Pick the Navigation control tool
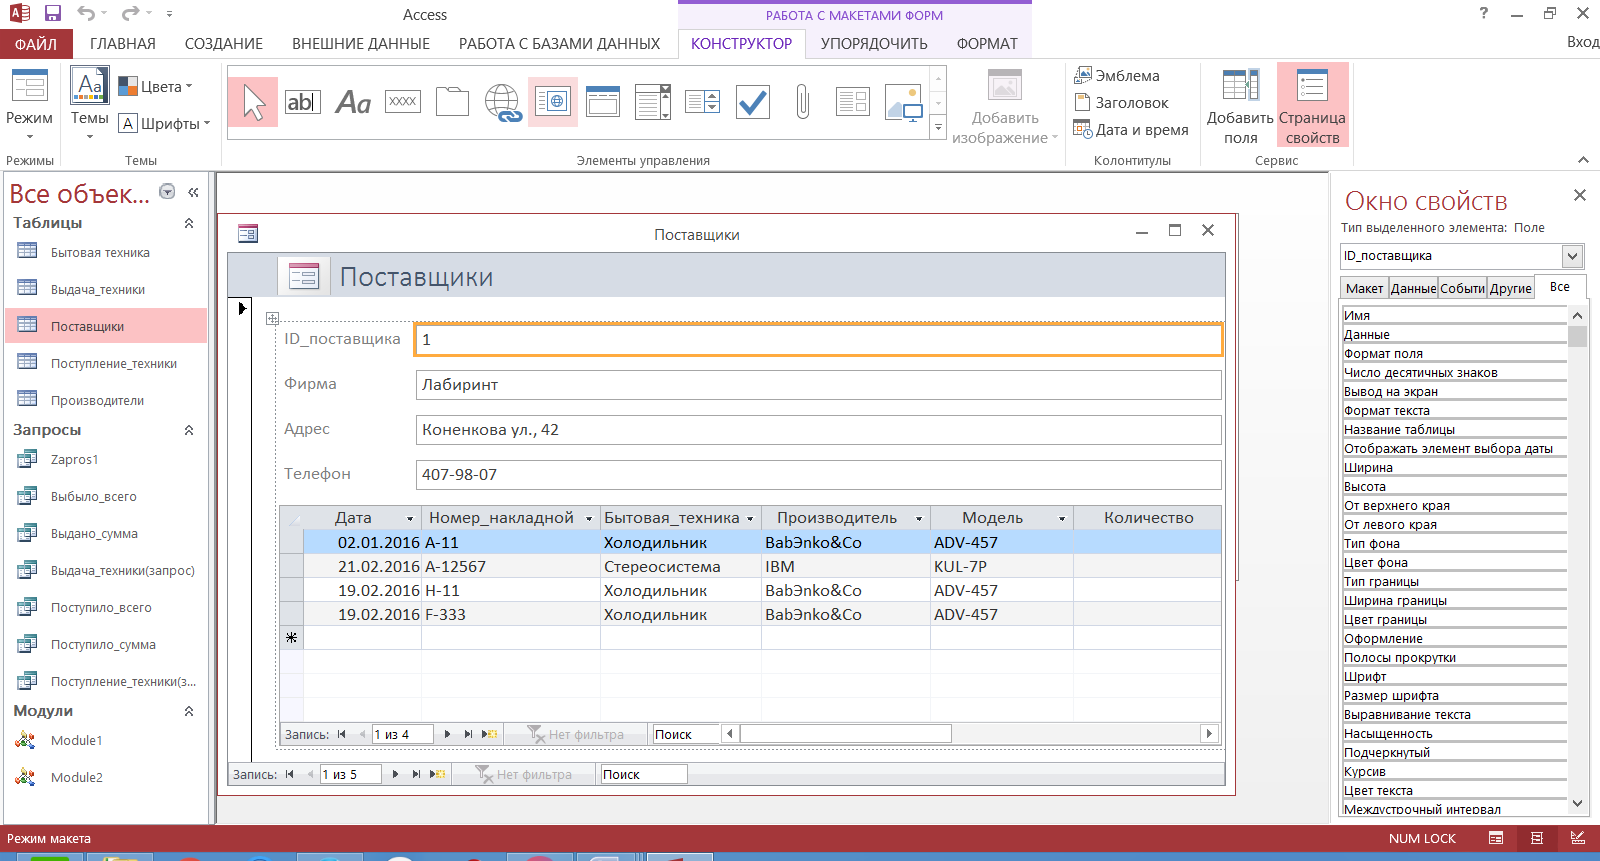The height and width of the screenshot is (861, 1600). (603, 102)
